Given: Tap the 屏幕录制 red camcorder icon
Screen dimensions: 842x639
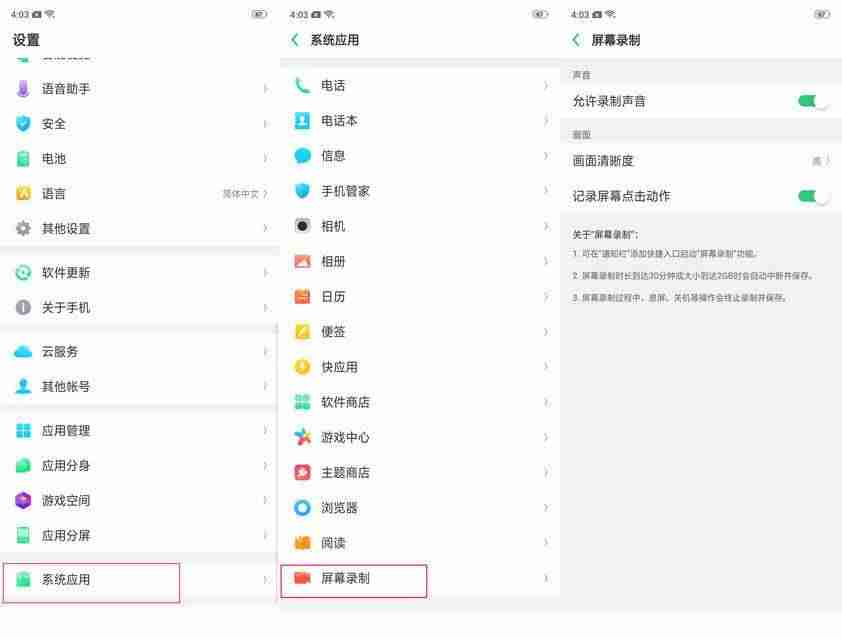Looking at the screenshot, I should (302, 578).
